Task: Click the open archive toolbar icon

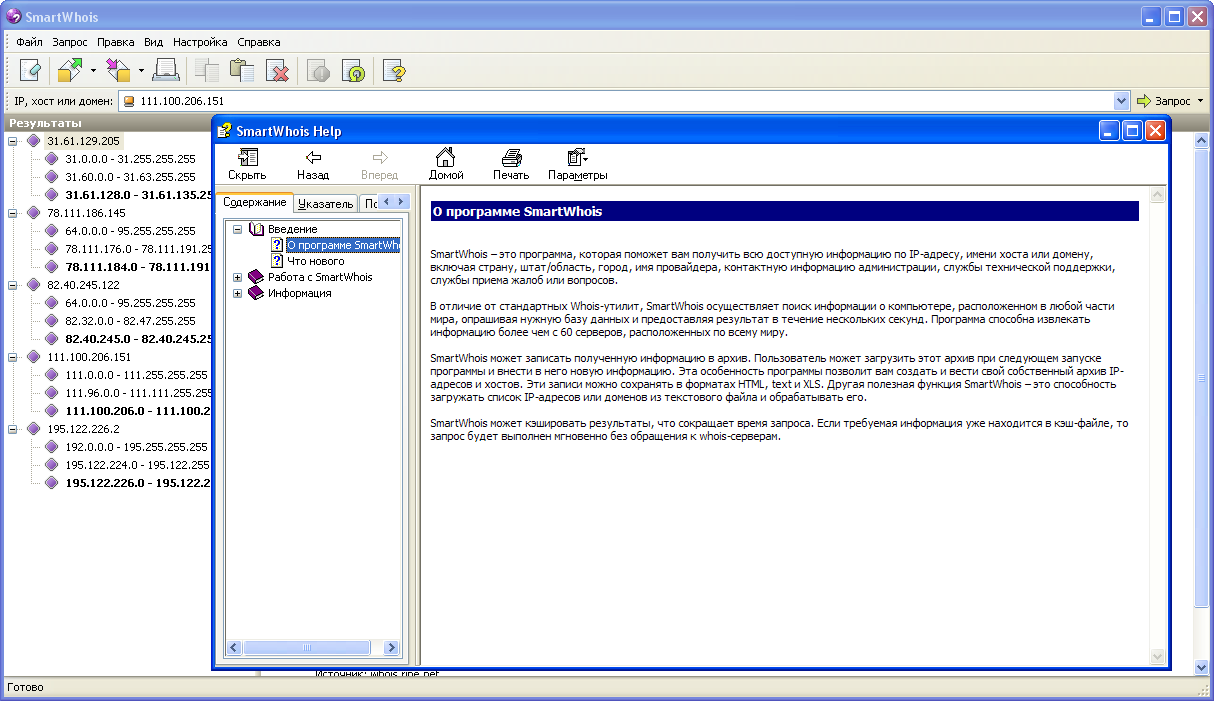Action: coord(70,70)
